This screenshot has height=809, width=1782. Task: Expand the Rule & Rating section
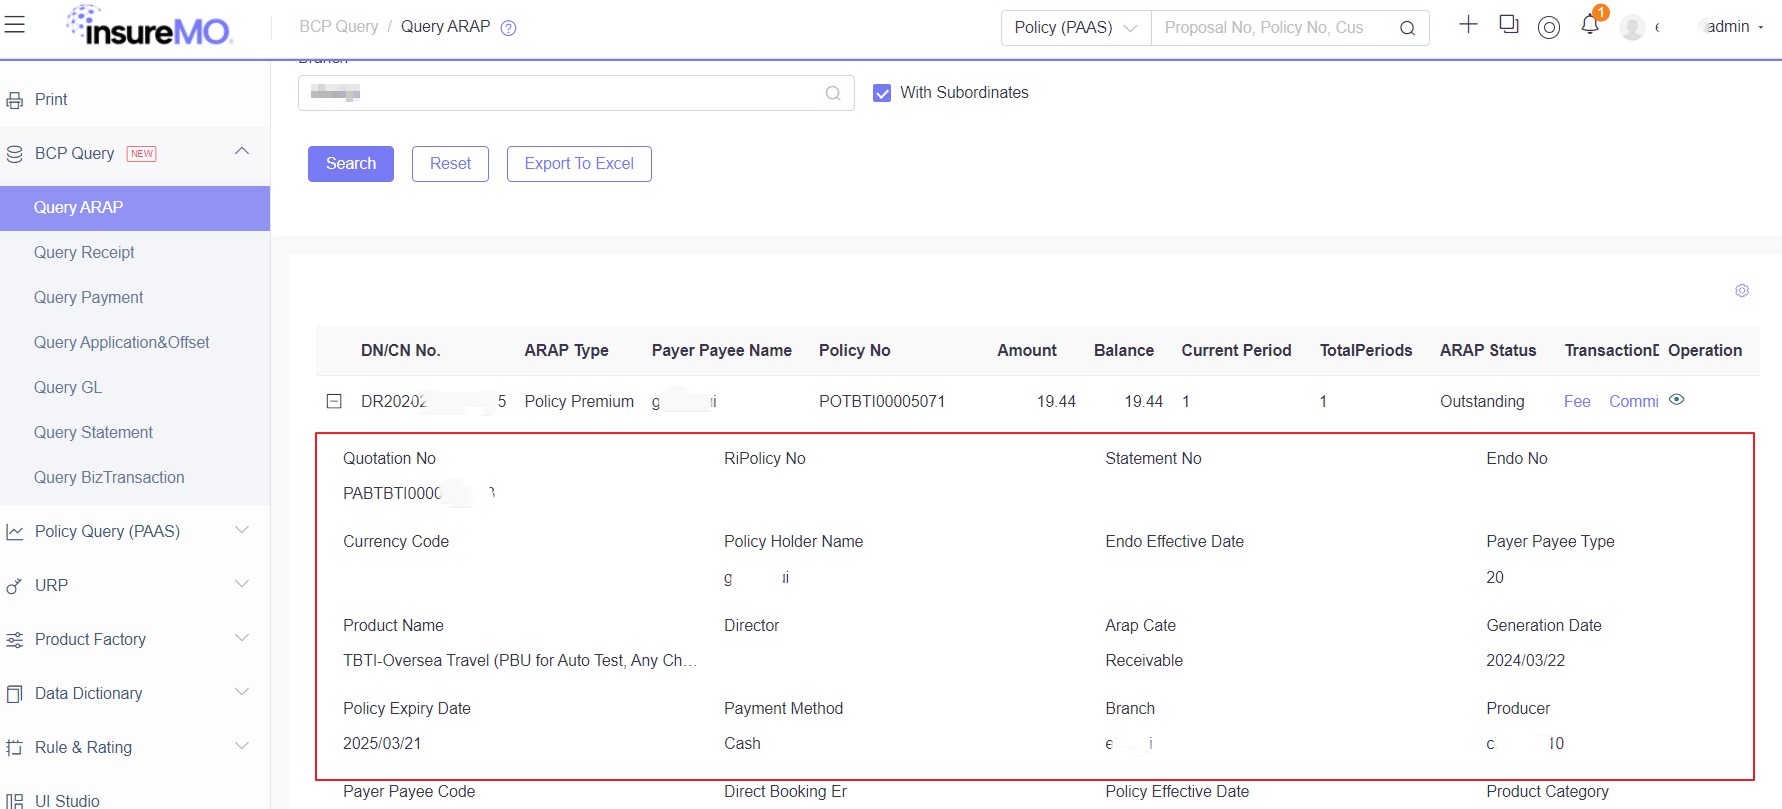[242, 745]
